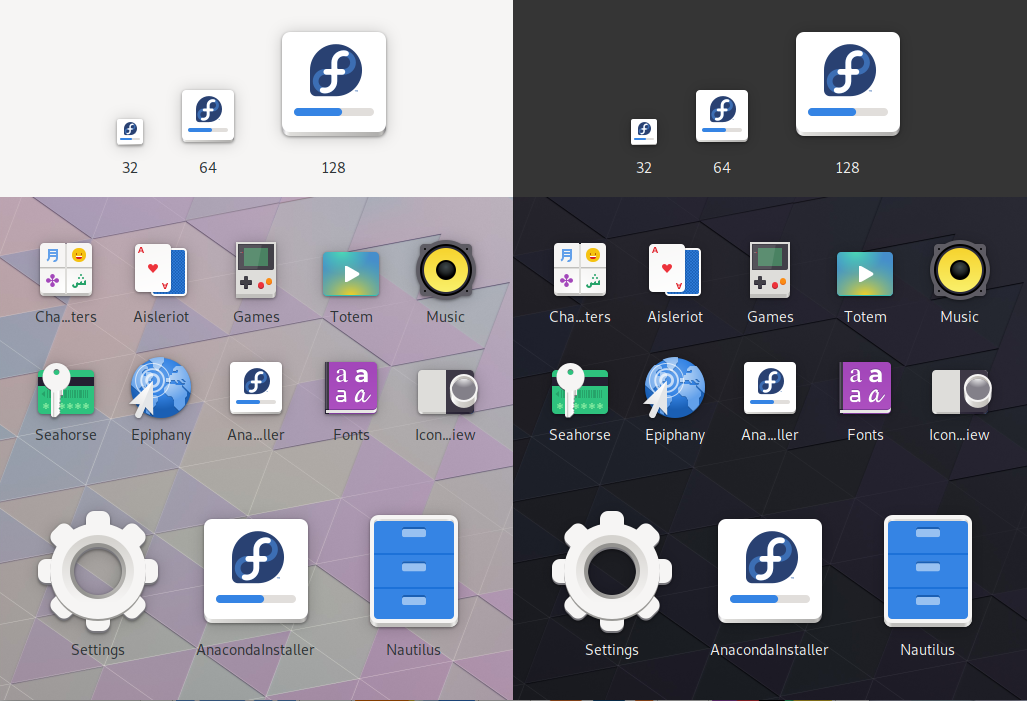Open the Epiphany globe icon in the dark panel

(x=675, y=388)
